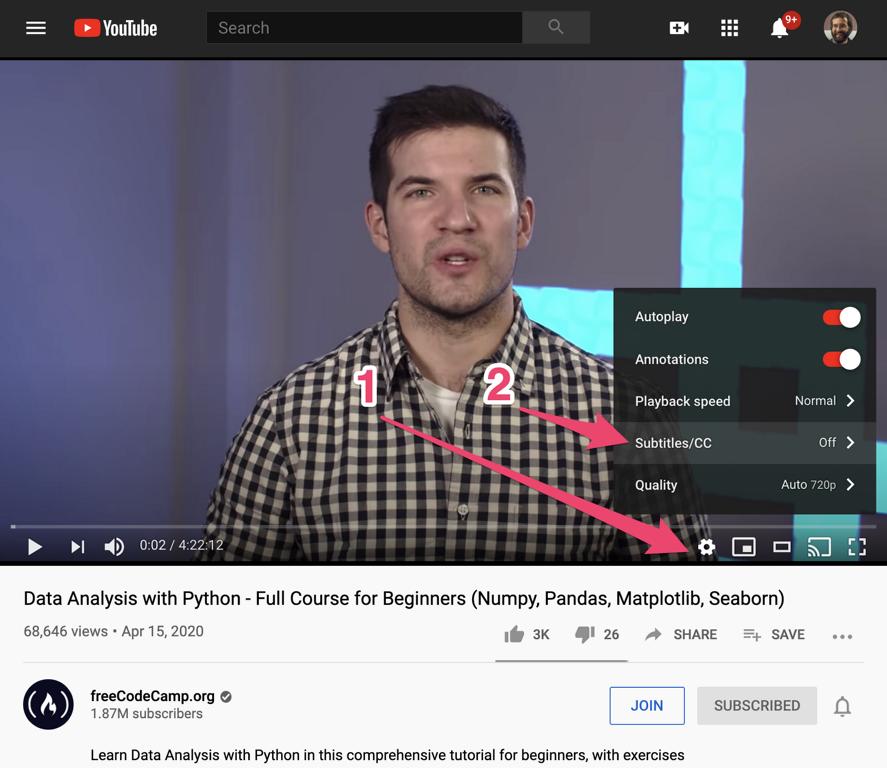
Task: Open the notifications bell in header
Action: 780,28
